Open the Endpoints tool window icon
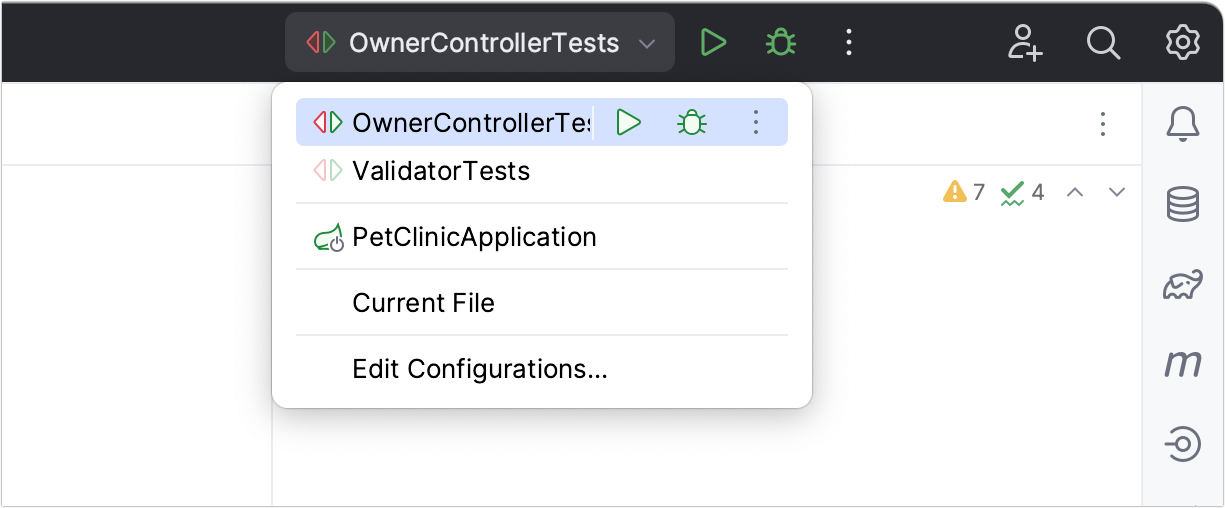 pyautogui.click(x=1183, y=443)
